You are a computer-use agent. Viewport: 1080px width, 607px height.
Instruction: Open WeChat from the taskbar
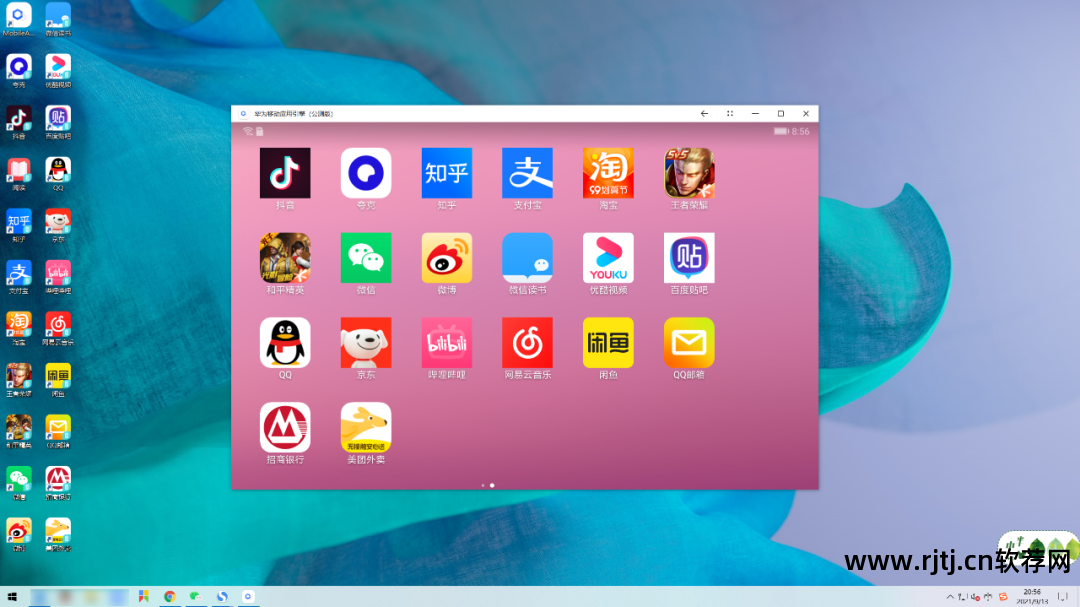pos(196,597)
